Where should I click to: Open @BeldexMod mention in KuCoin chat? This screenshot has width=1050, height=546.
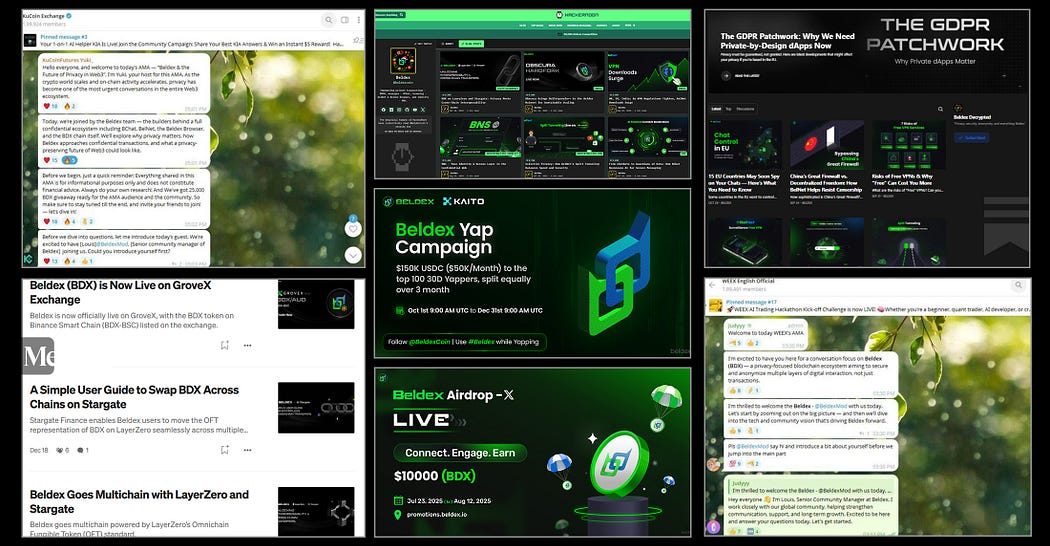click(111, 245)
